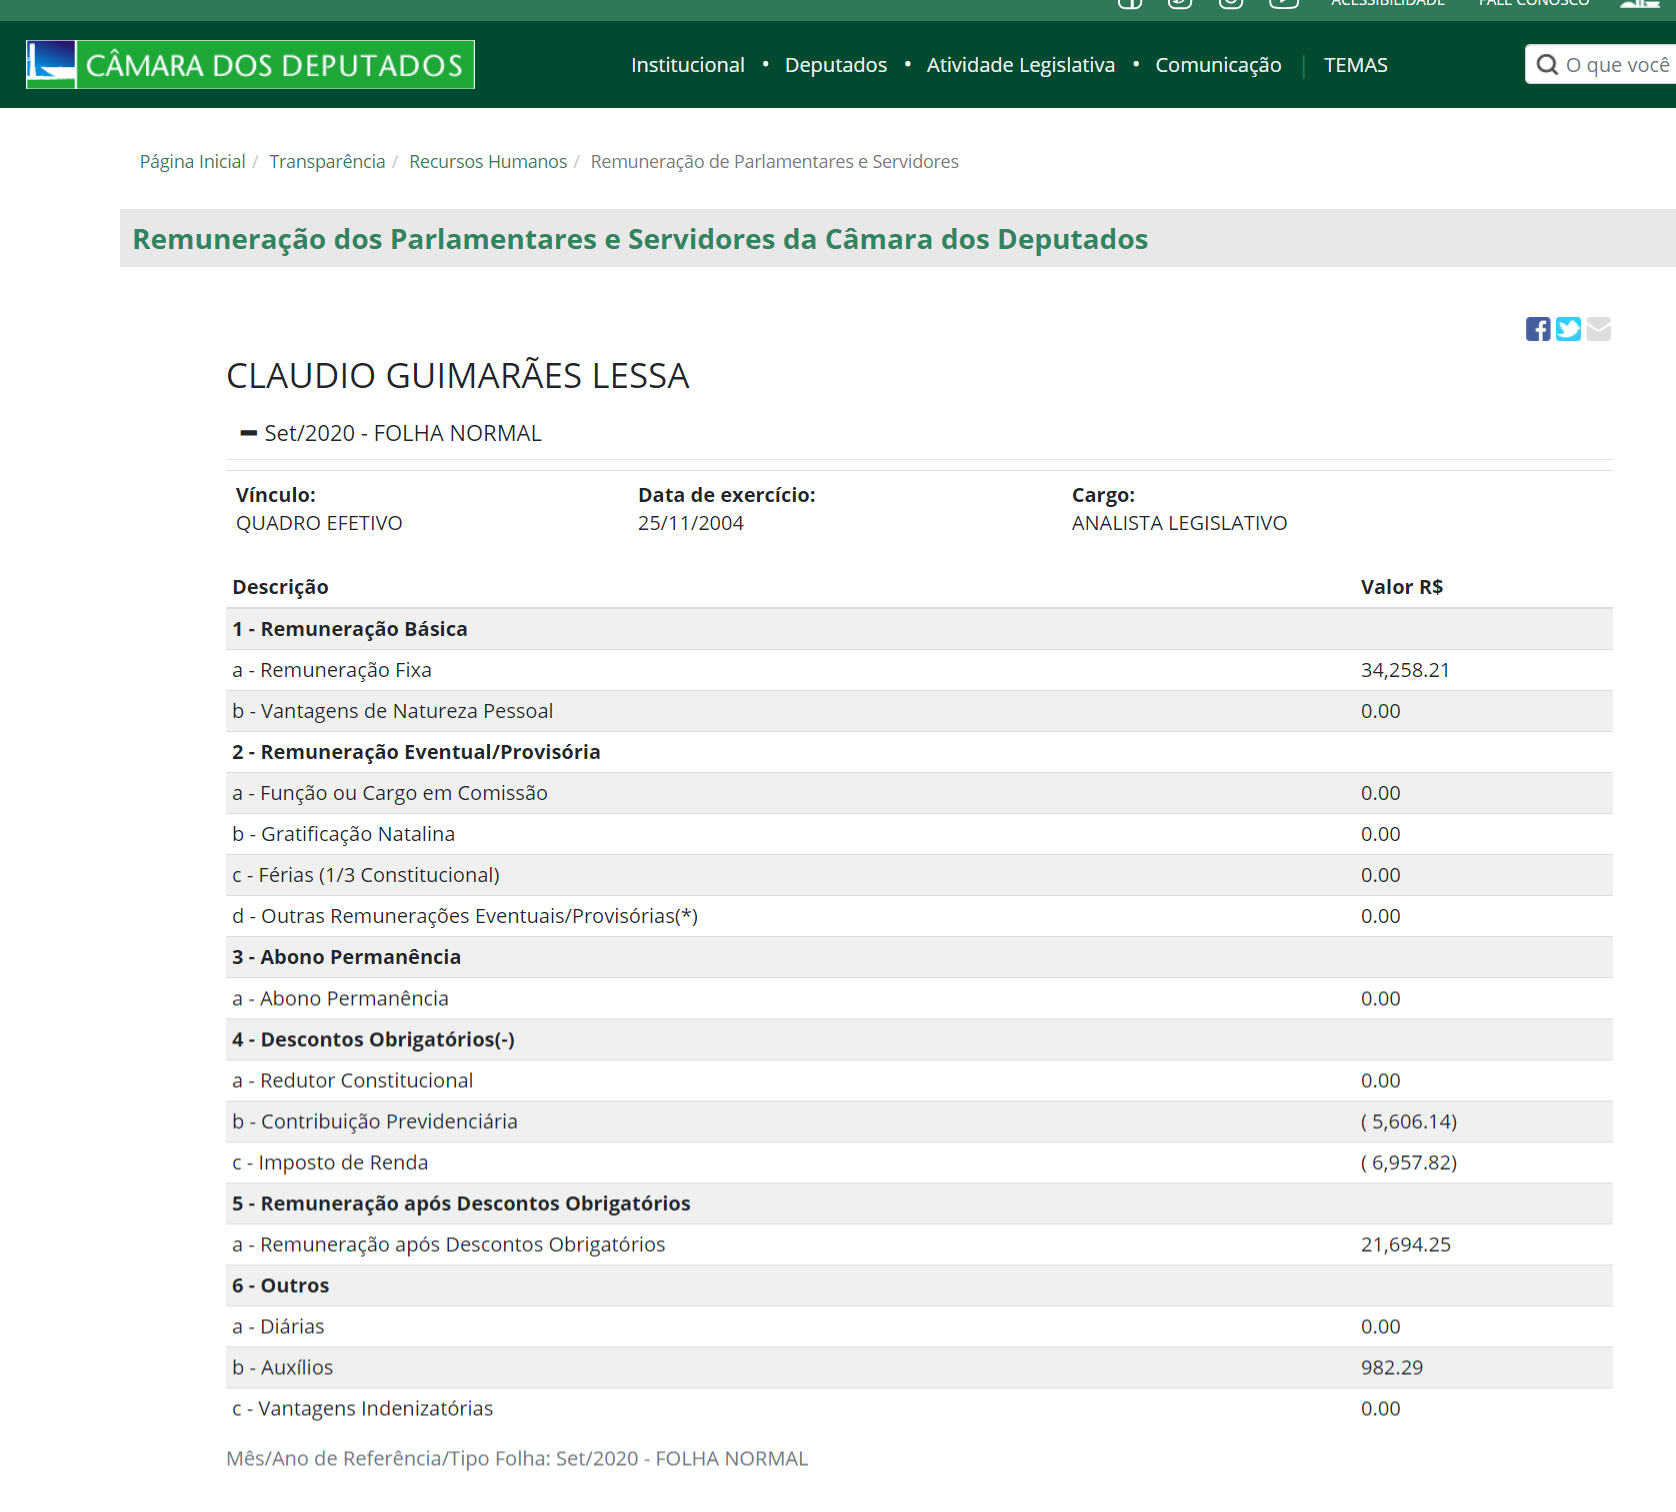Click 'b - Auxílios' row label
Viewport: 1676px width, 1512px height.
pyautogui.click(x=283, y=1367)
